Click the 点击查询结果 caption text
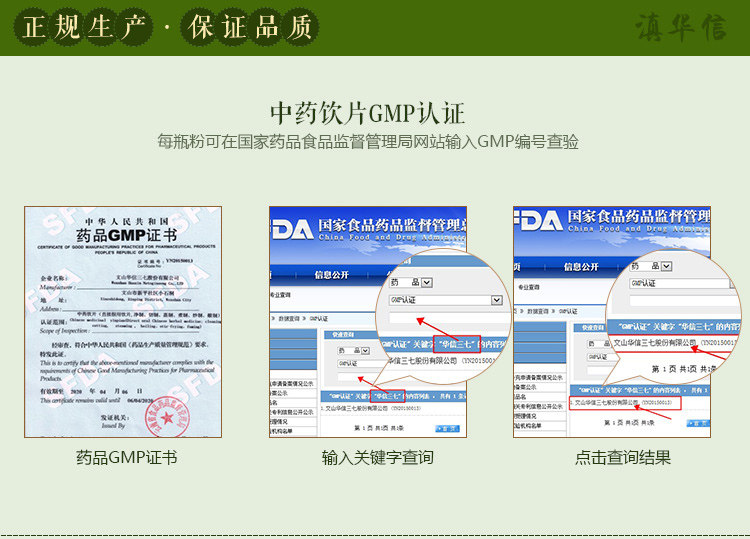This screenshot has height=539, width=750. tap(623, 458)
